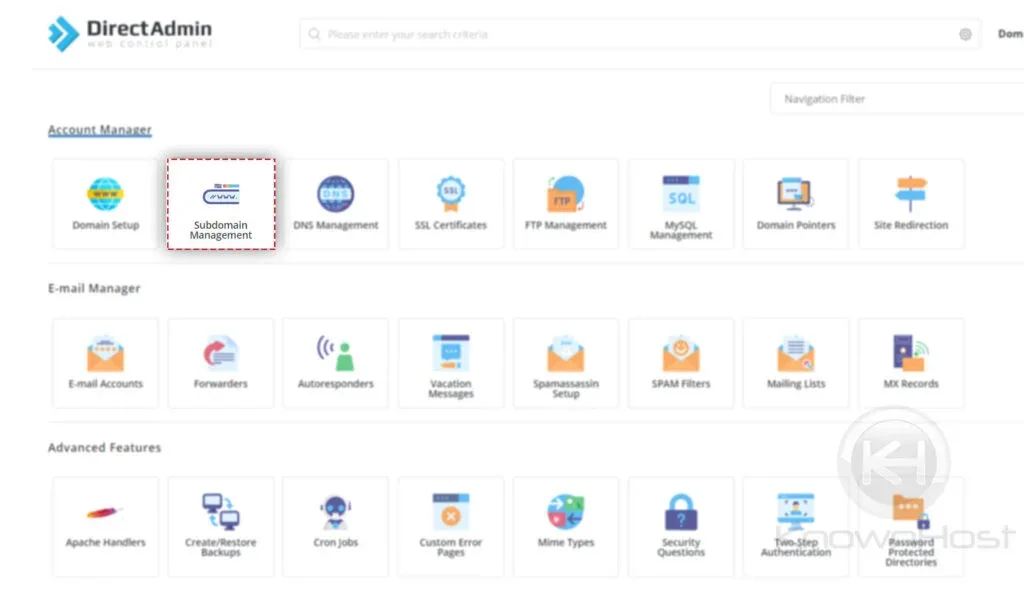The image size is (1024, 609).
Task: Click the DirectAdmin logo
Action: click(130, 33)
